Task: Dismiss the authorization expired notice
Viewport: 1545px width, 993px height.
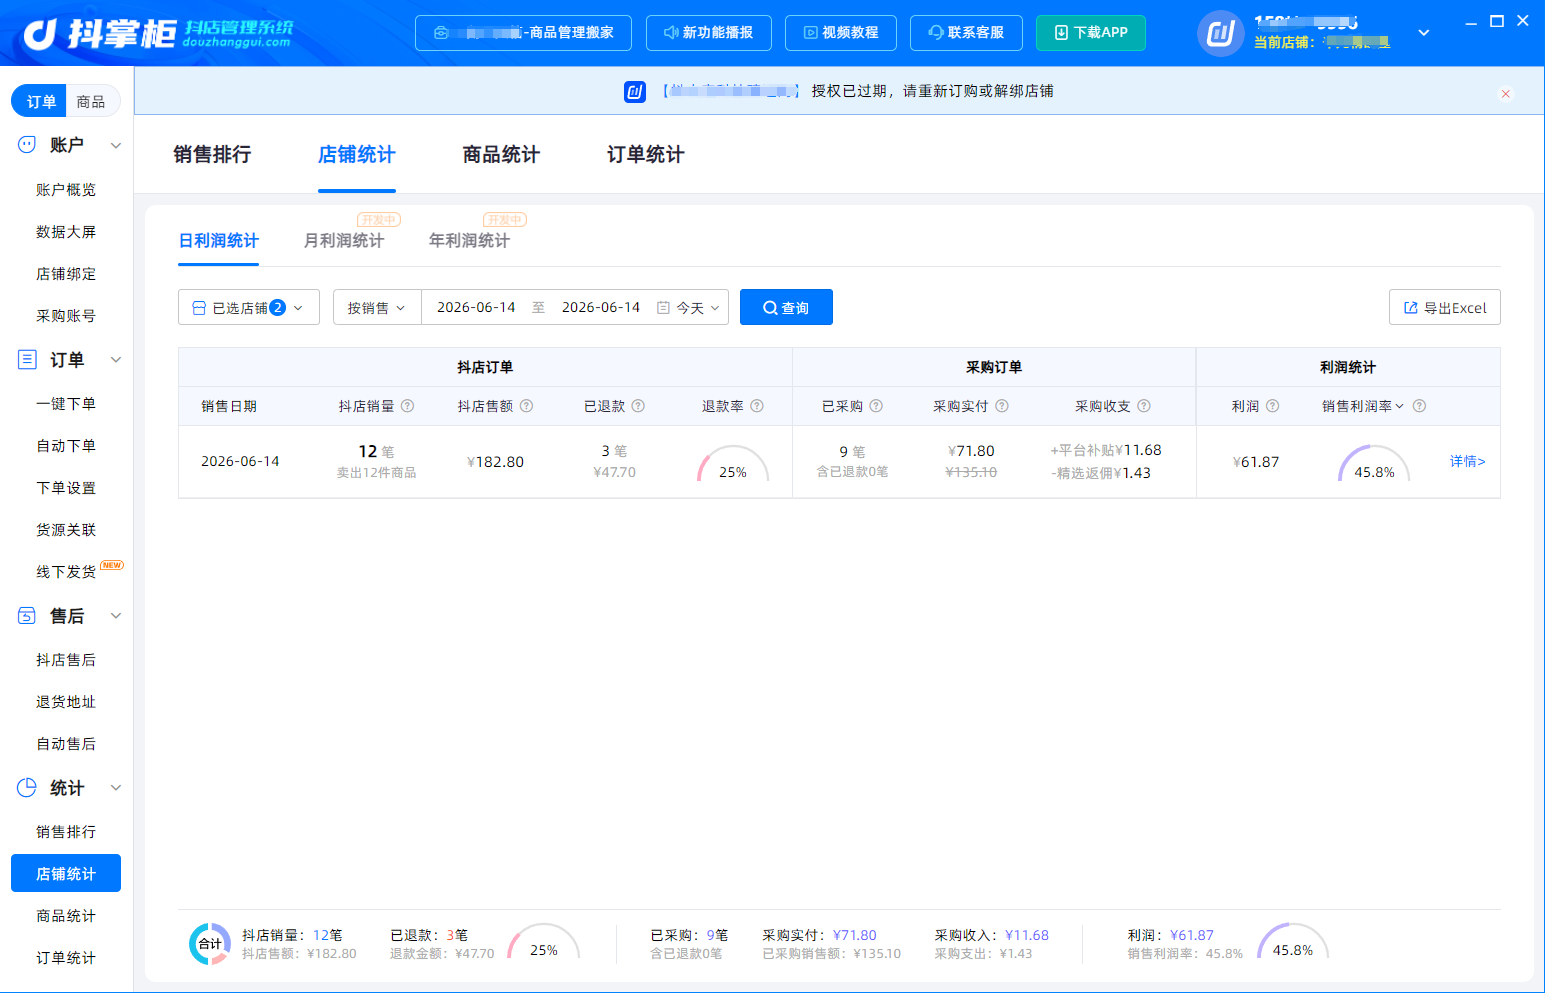Action: tap(1505, 94)
